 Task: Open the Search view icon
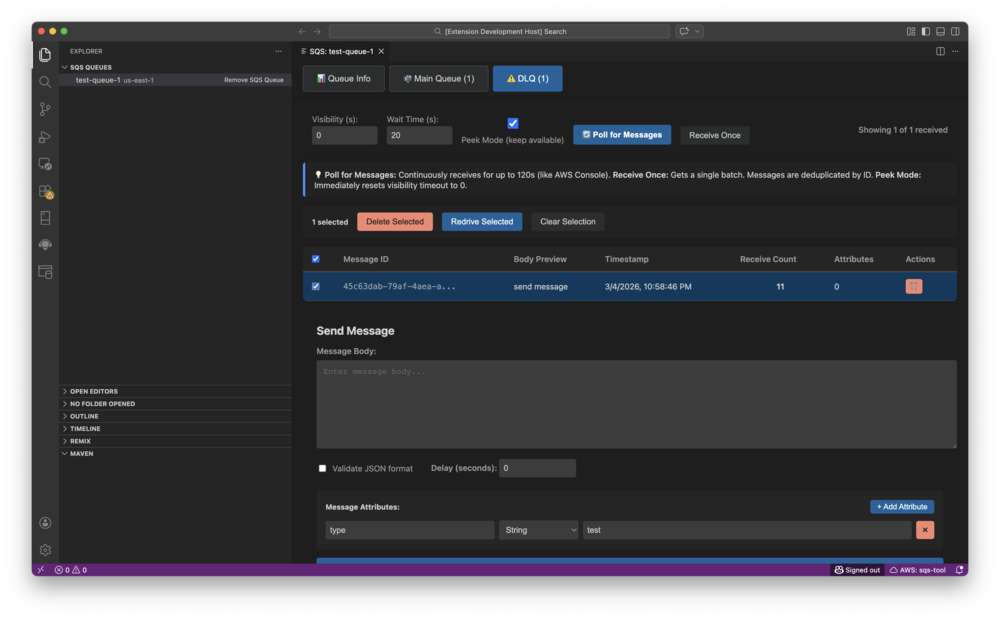click(x=45, y=82)
